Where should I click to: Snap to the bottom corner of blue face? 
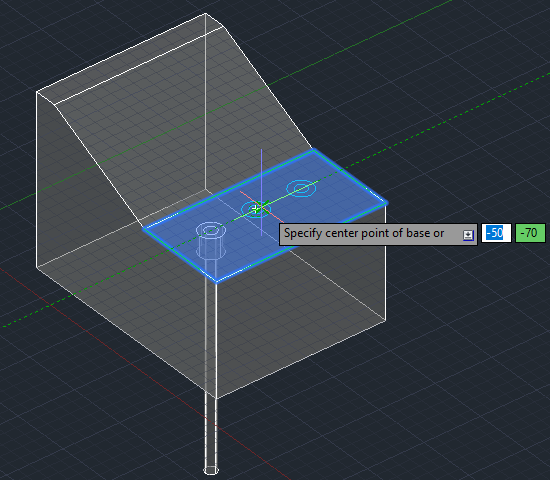point(216,281)
